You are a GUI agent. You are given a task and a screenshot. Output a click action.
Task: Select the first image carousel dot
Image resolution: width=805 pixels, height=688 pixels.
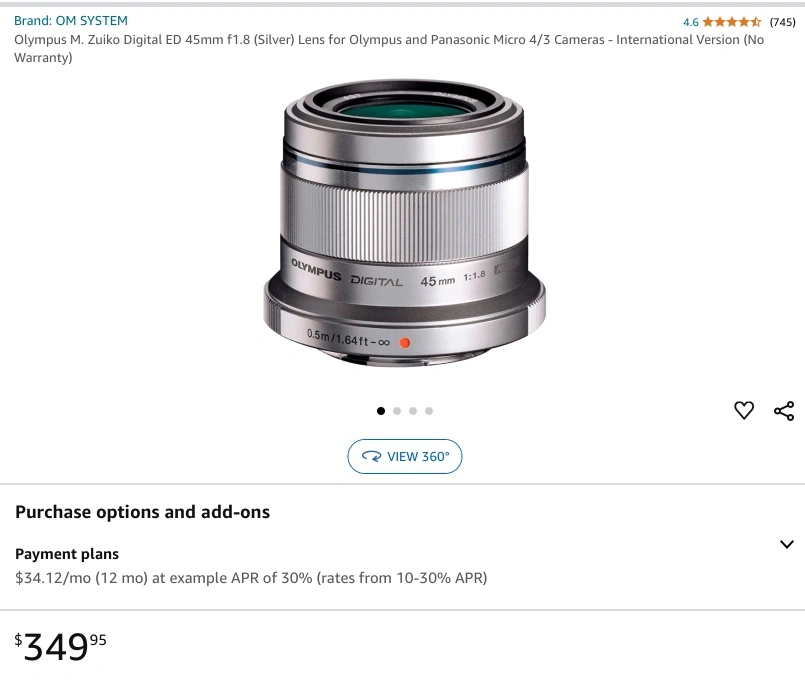(x=381, y=411)
